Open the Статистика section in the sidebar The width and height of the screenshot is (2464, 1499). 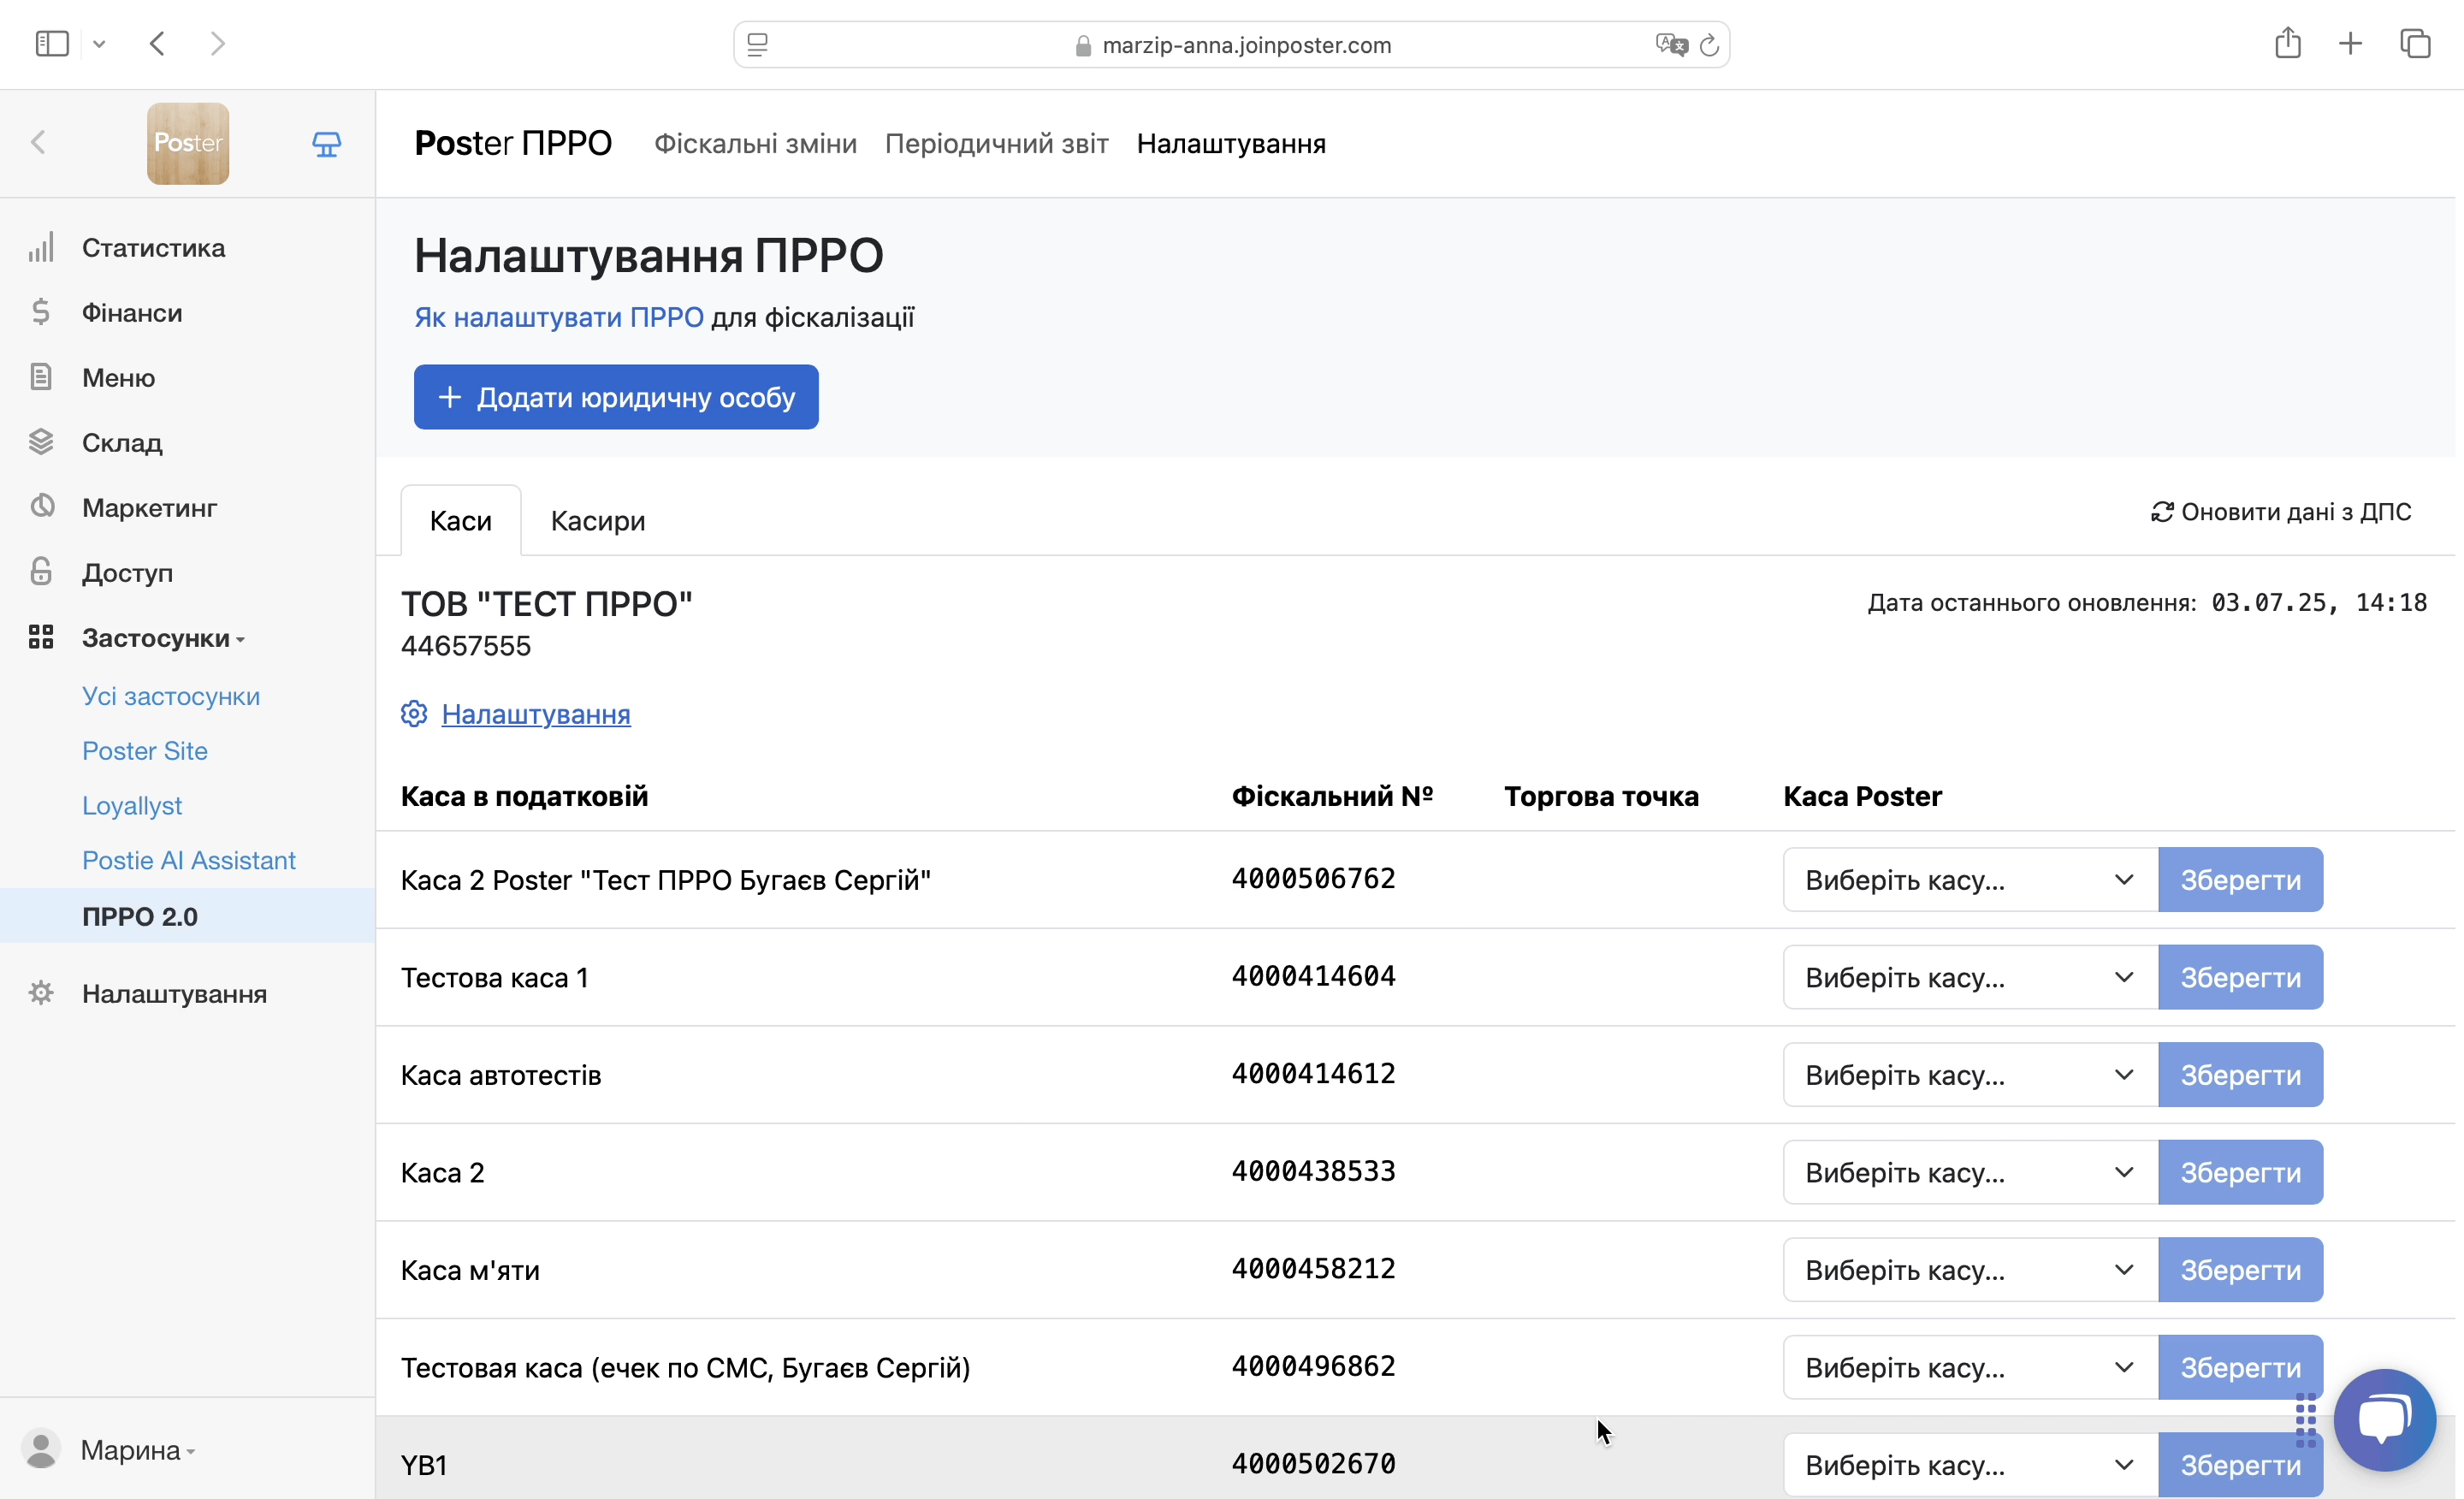pos(153,248)
